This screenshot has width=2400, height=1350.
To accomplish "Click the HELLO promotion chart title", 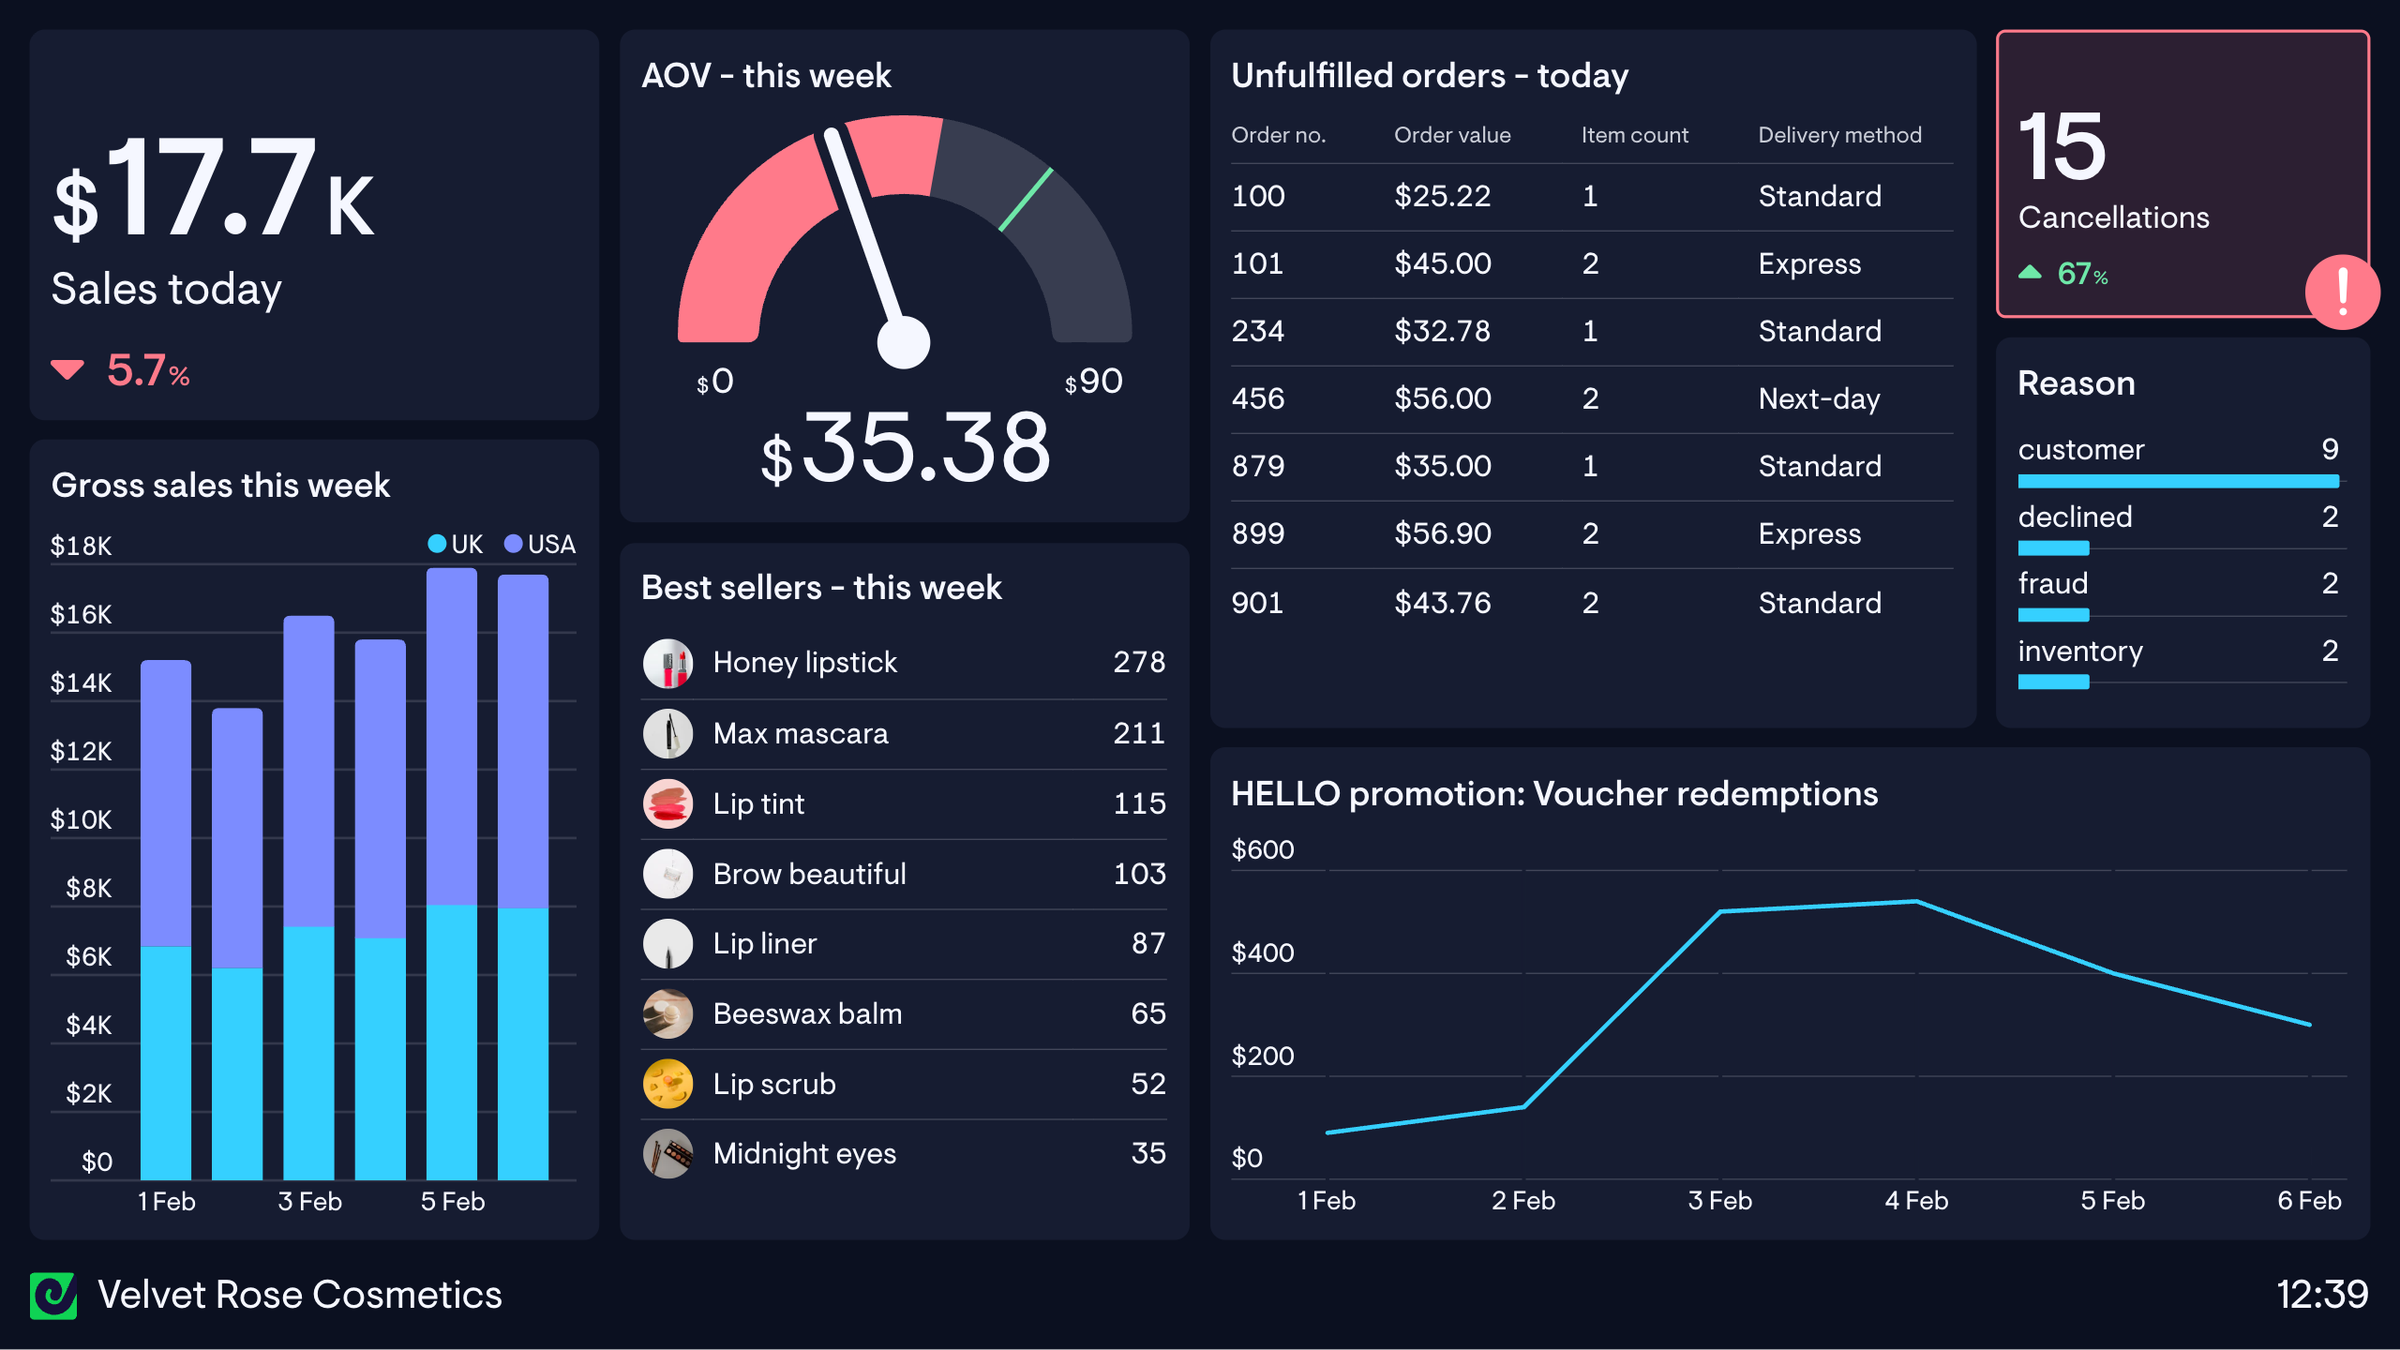I will [1554, 794].
